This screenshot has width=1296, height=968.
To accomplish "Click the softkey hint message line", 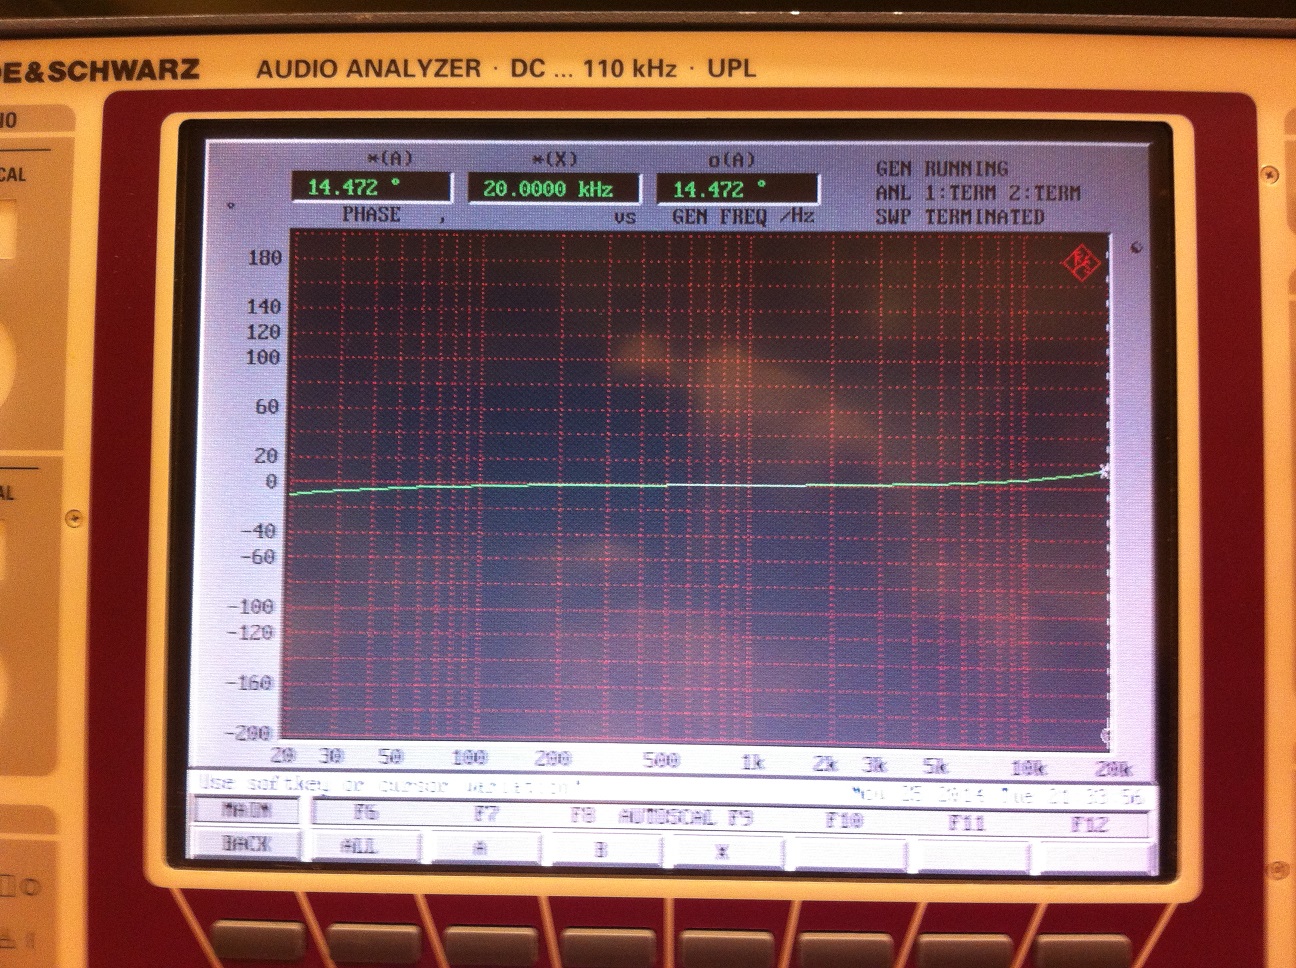I will point(390,784).
